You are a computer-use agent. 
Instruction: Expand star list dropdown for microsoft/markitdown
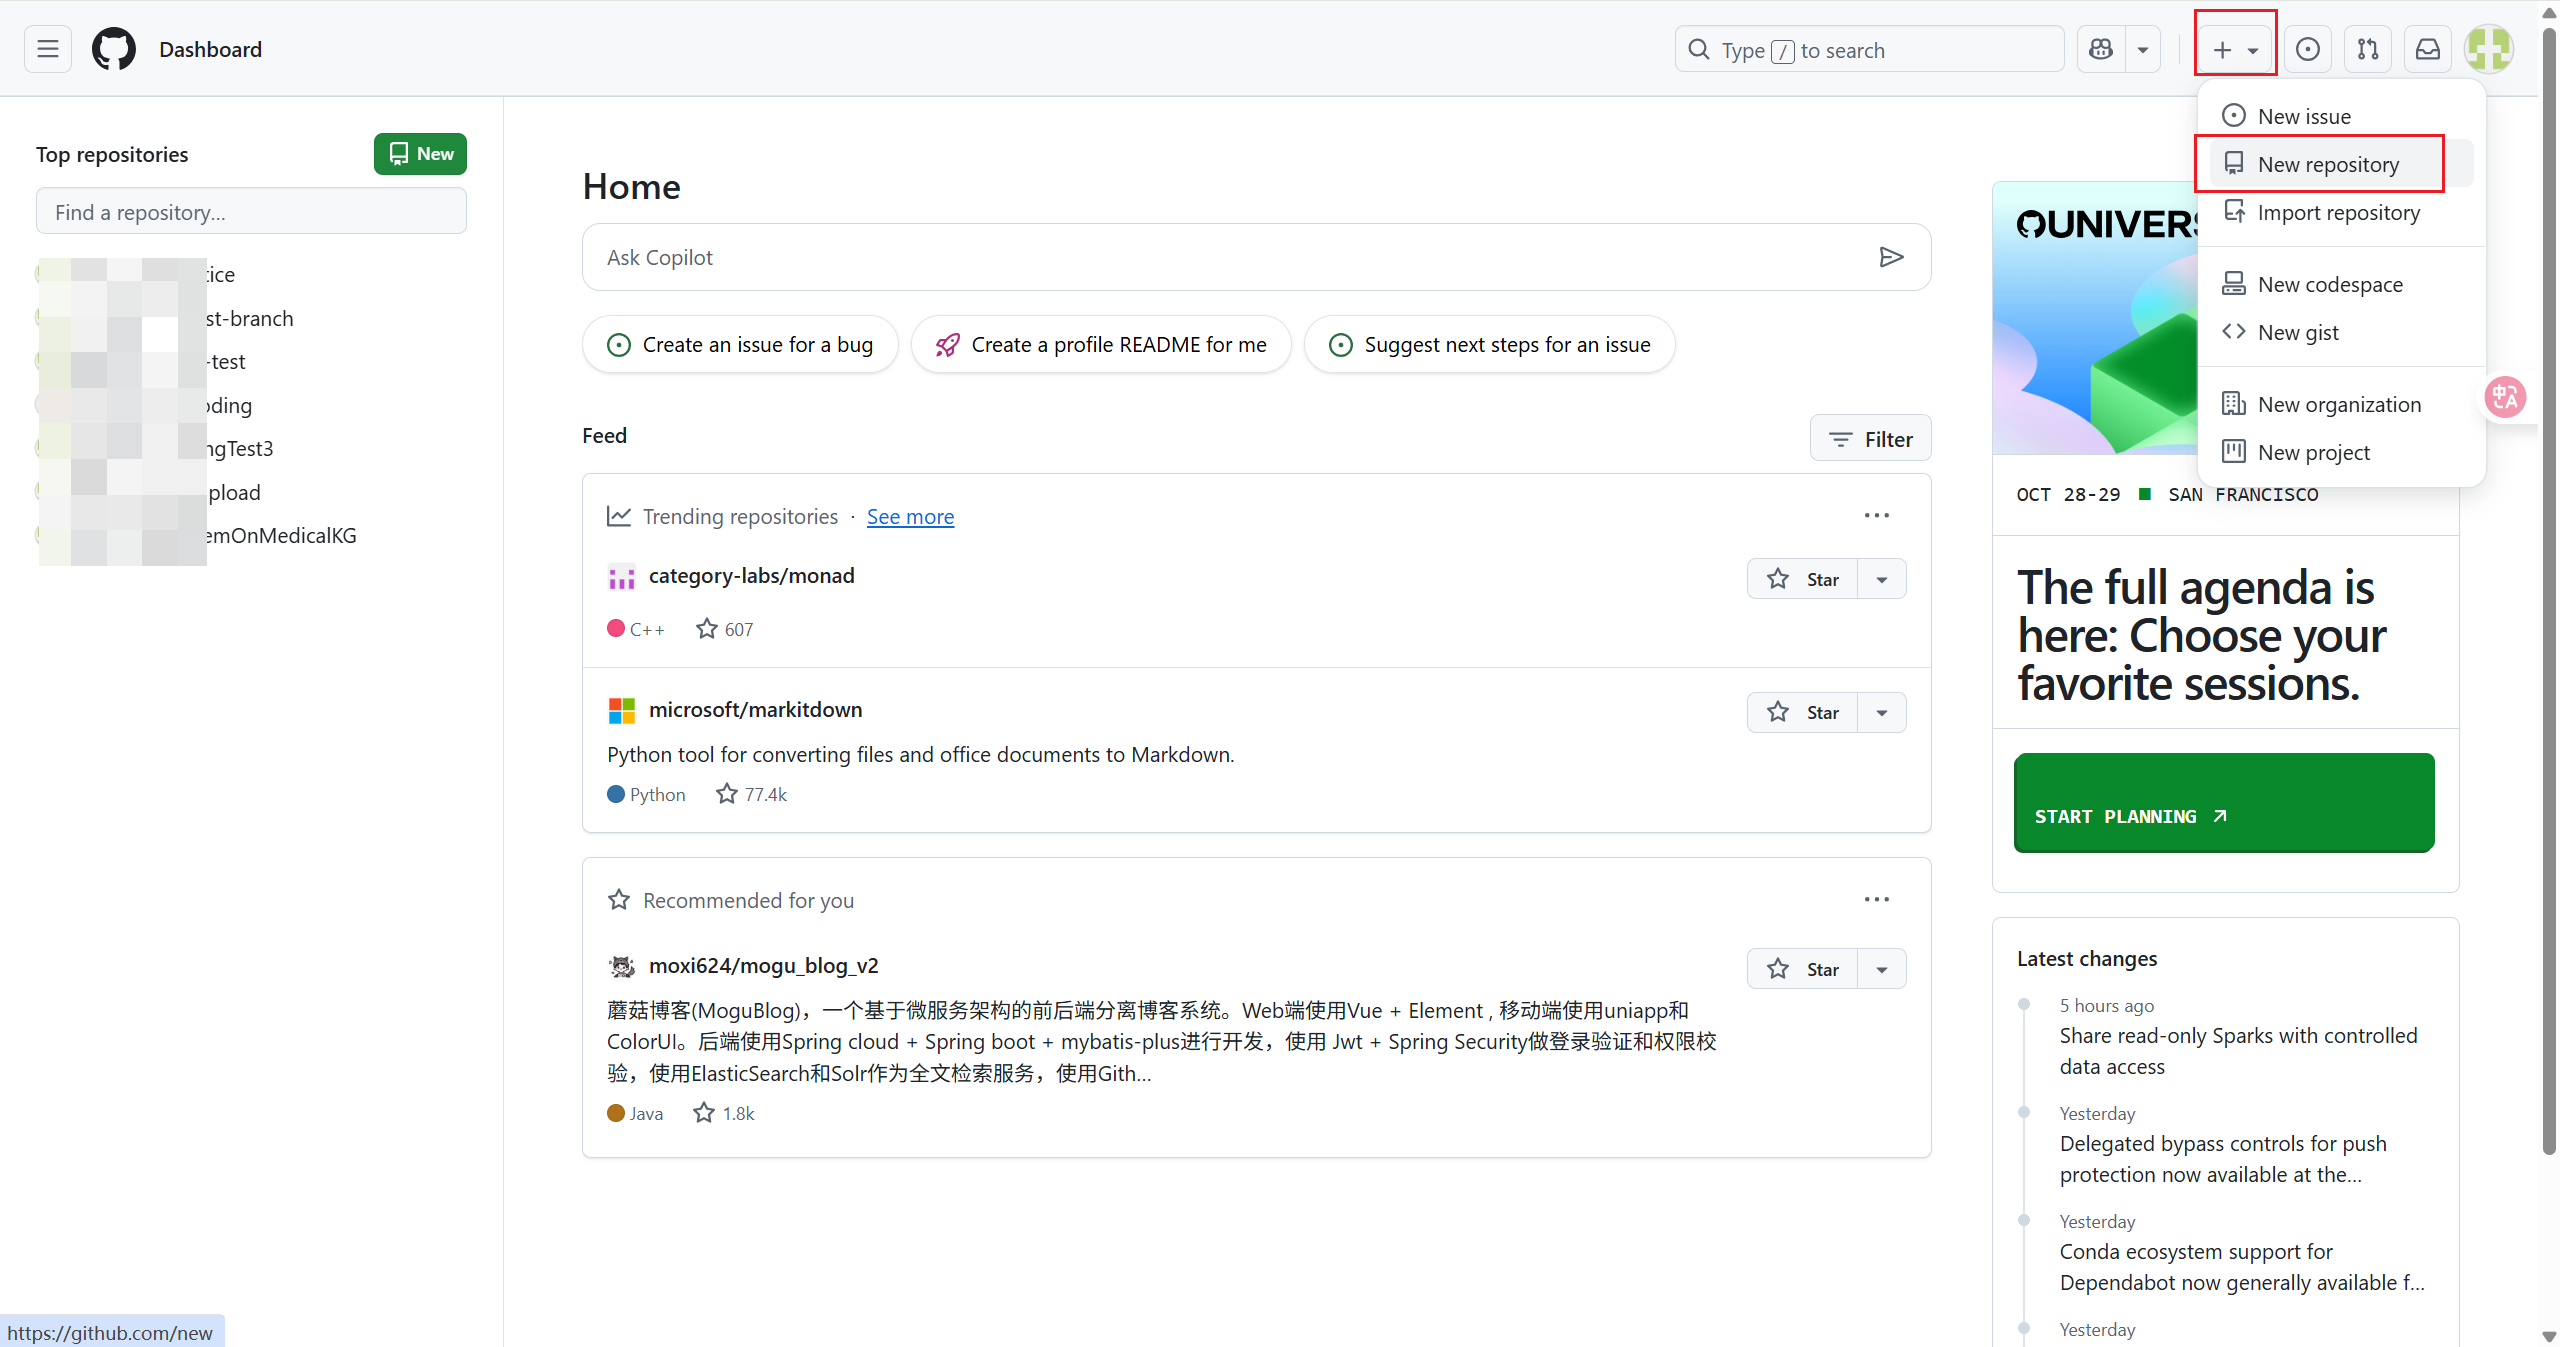(1882, 712)
